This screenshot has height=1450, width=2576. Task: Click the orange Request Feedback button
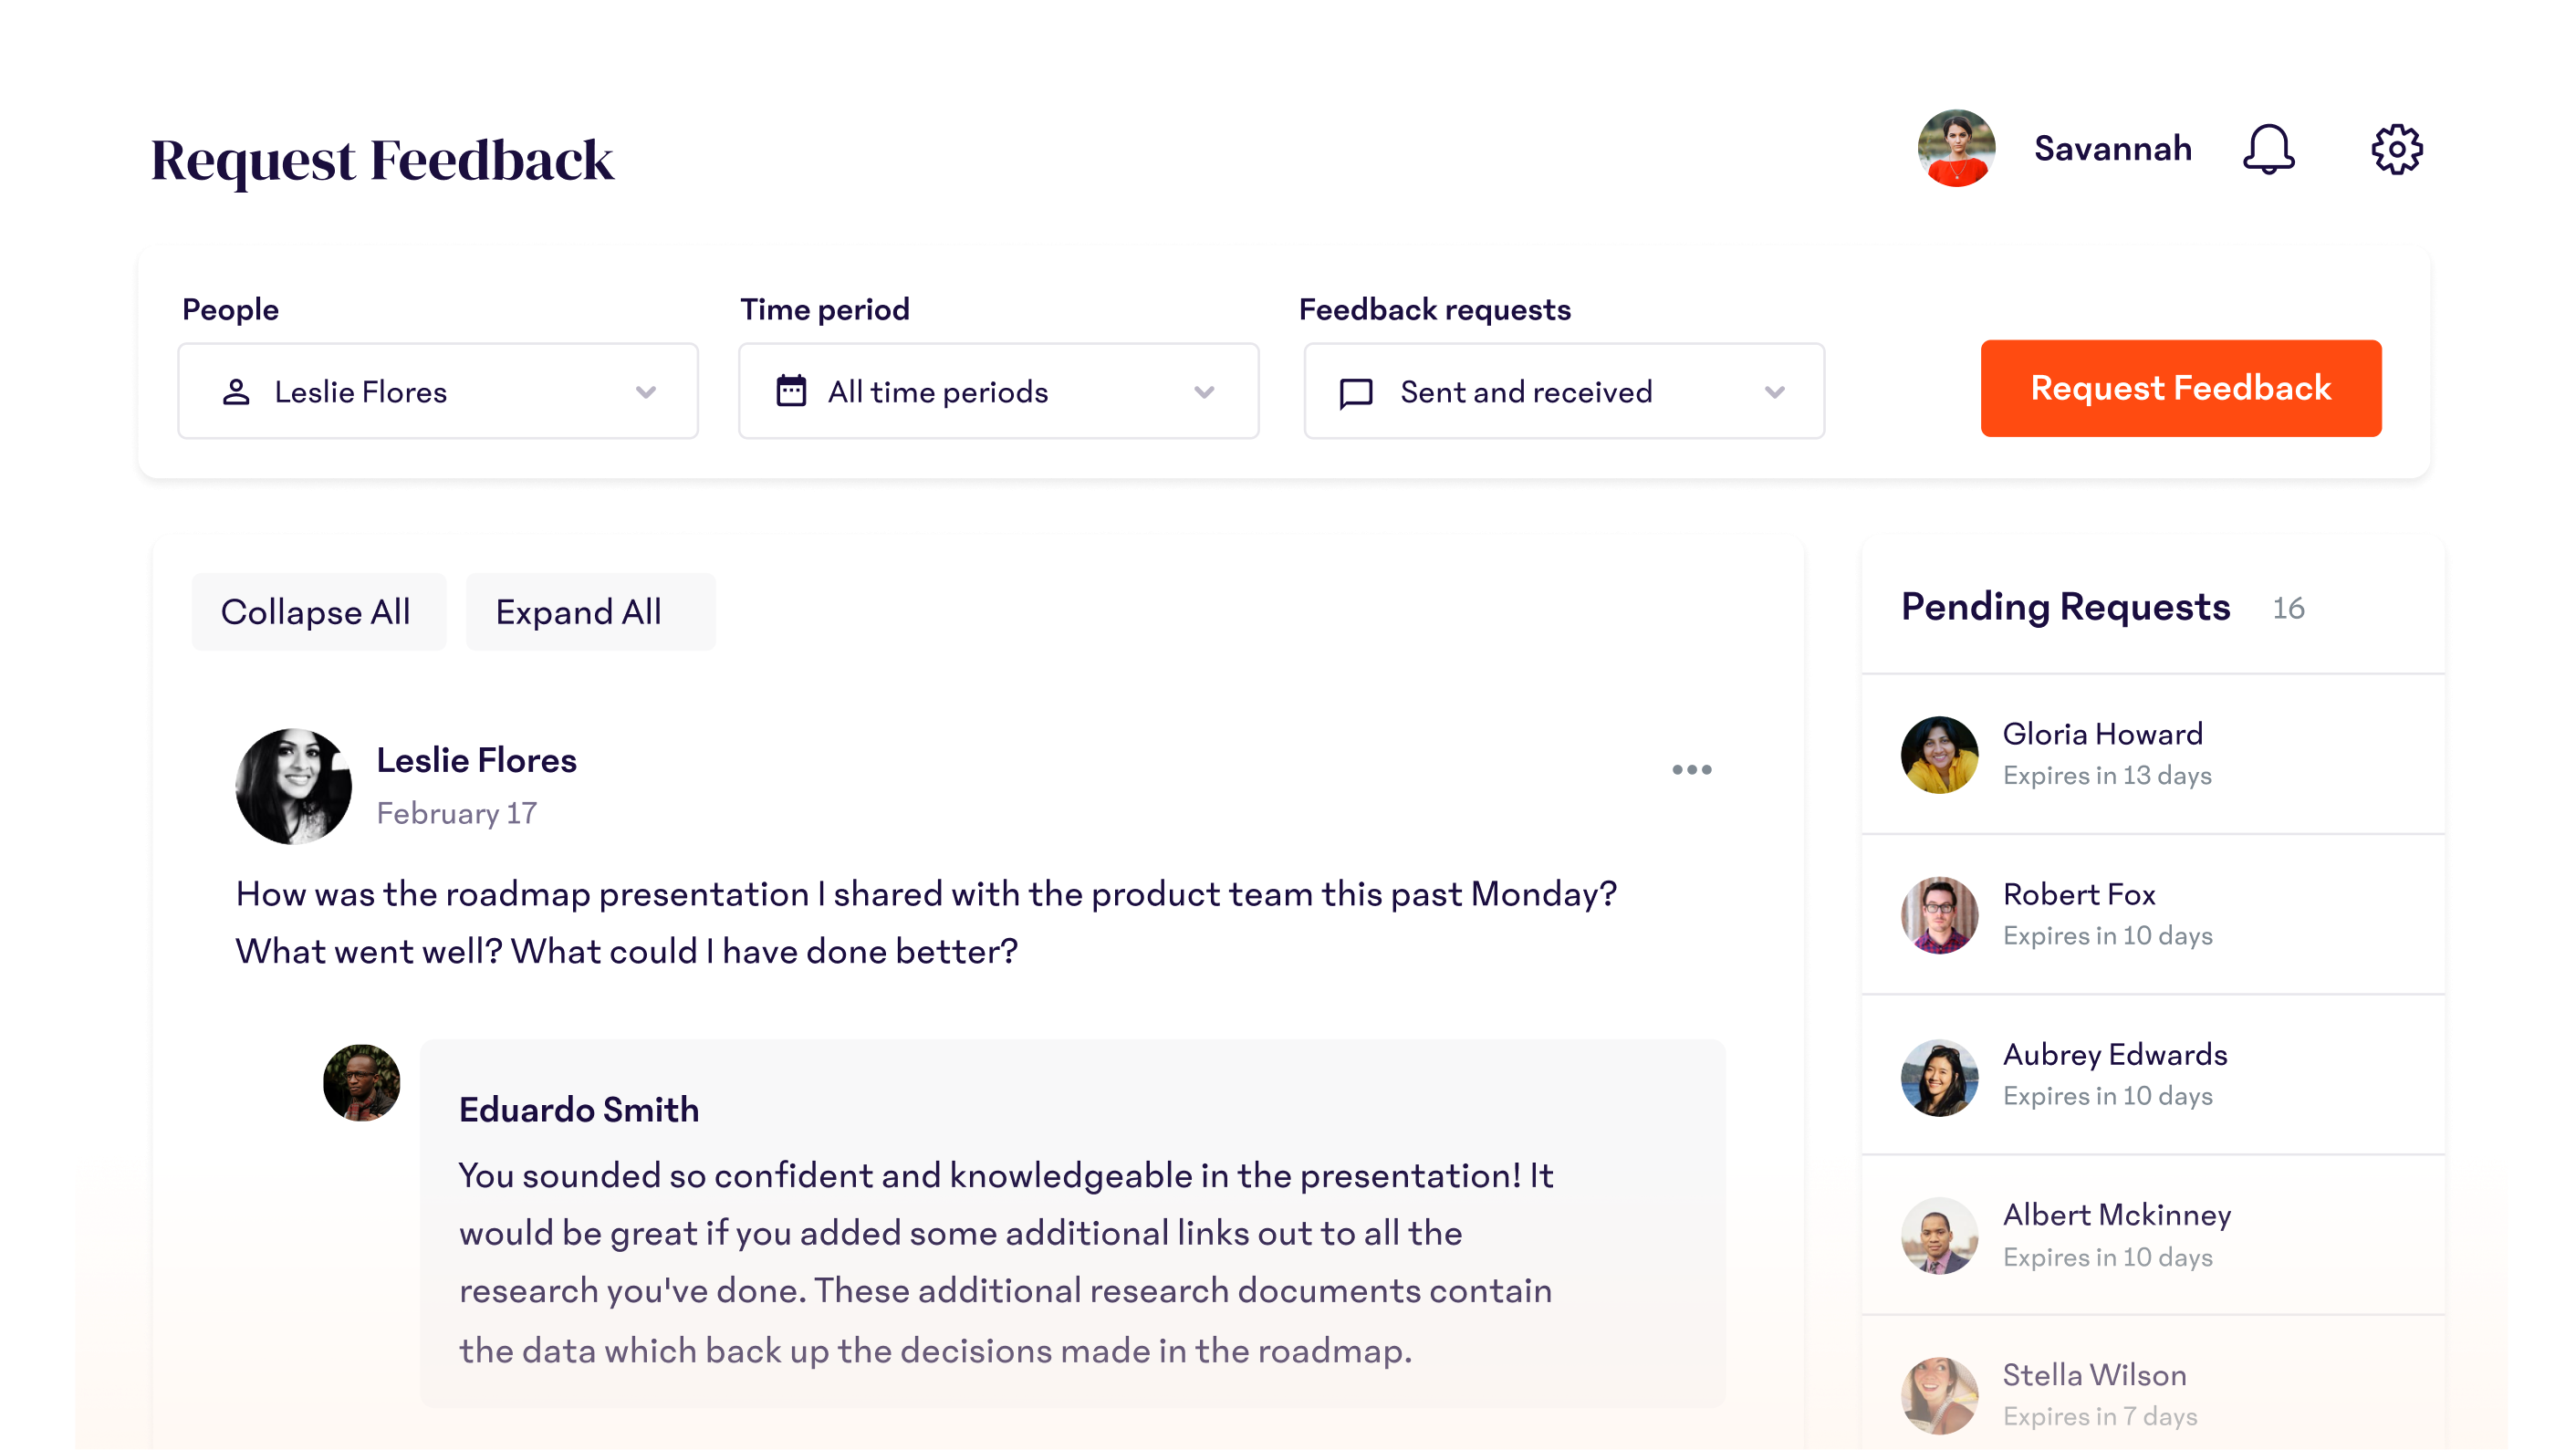2180,388
